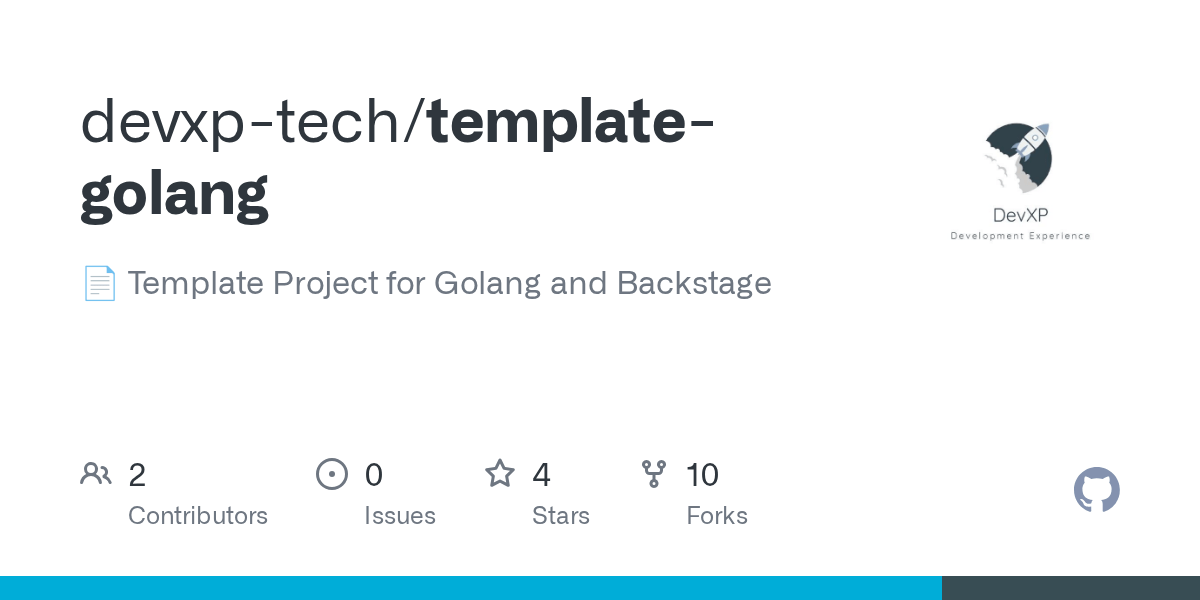Screen dimensions: 1200x600
Task: Select the Contributors label
Action: coord(198,516)
